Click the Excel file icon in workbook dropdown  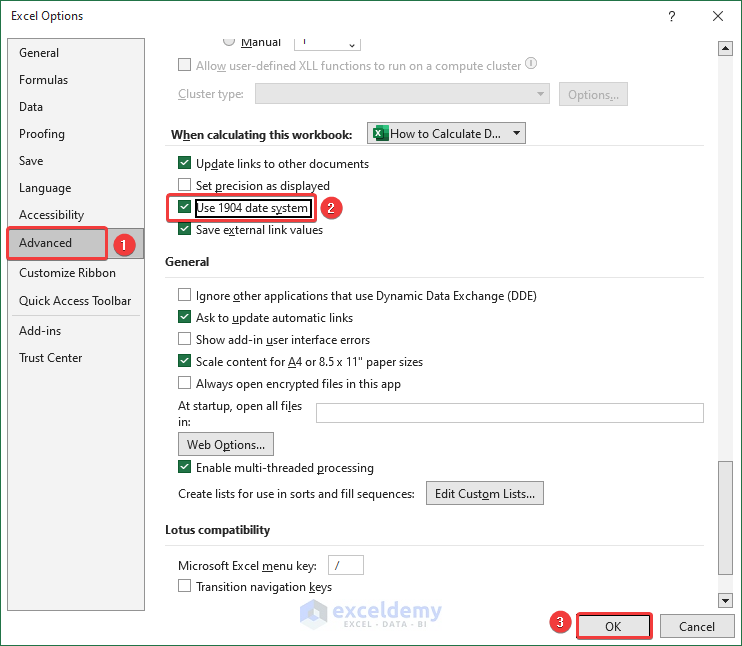click(x=380, y=133)
